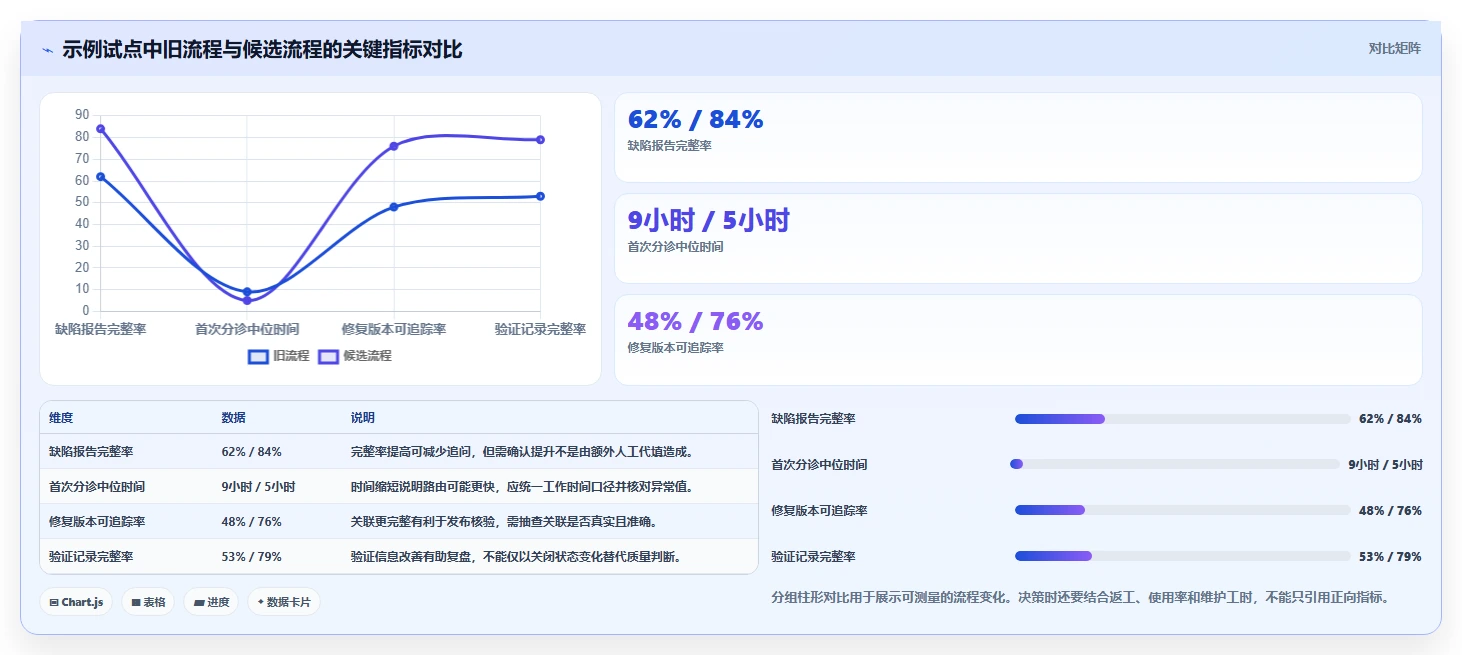Click the 修复版本可追踪率 progress bar

1183,510
